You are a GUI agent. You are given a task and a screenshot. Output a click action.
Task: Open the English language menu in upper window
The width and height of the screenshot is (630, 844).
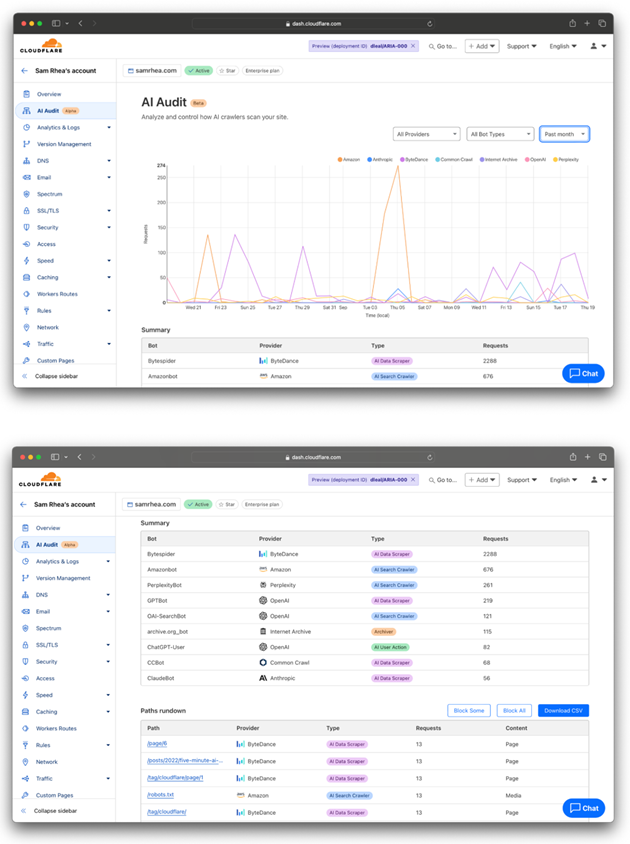[x=562, y=46]
